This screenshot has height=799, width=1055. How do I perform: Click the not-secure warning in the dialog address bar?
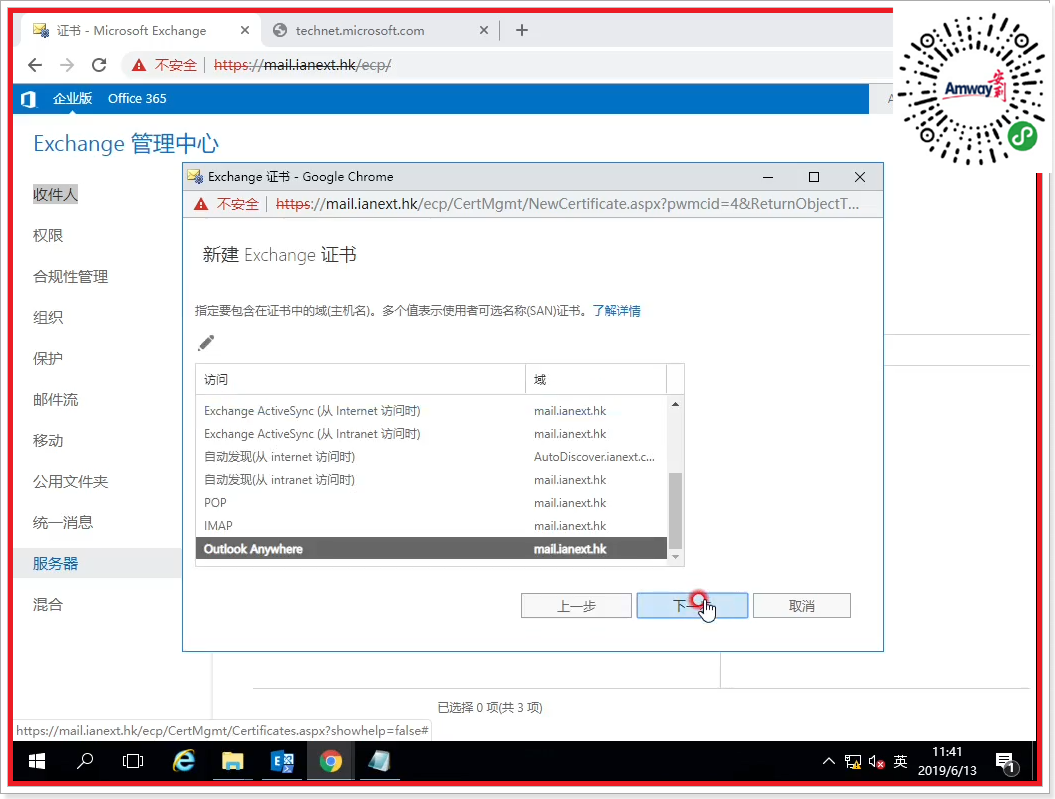click(x=201, y=204)
